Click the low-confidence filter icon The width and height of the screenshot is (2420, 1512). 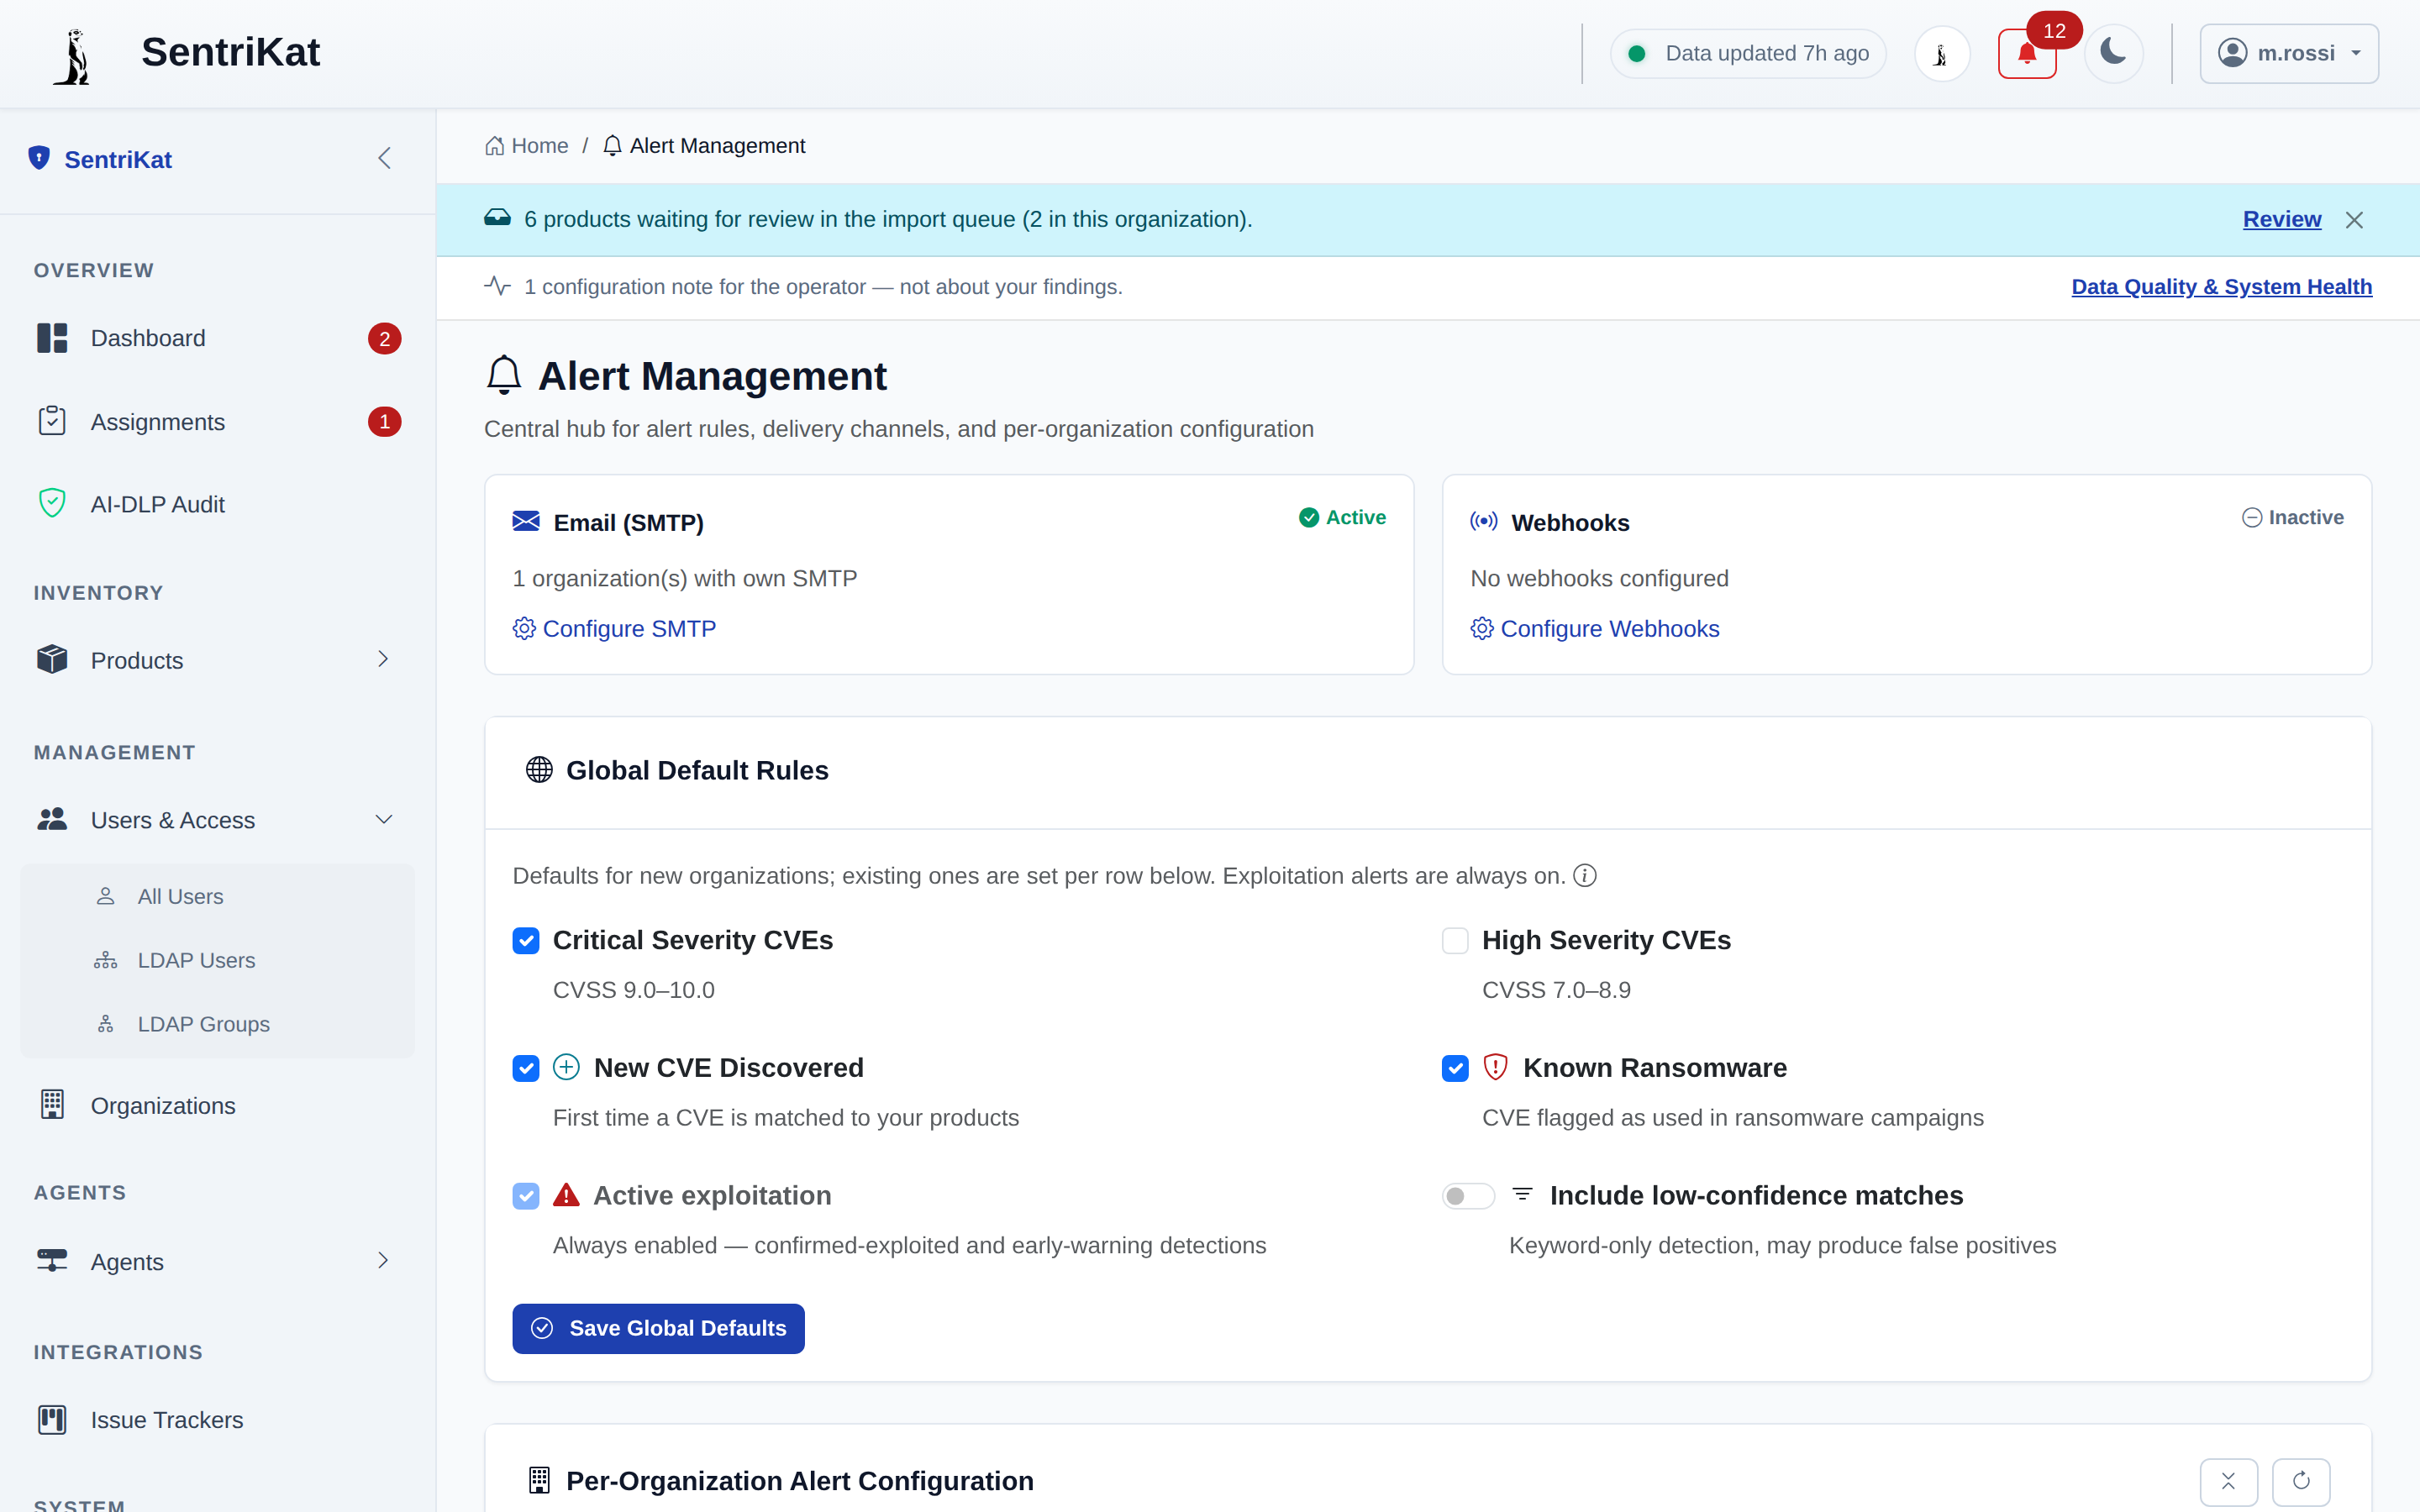(x=1522, y=1194)
